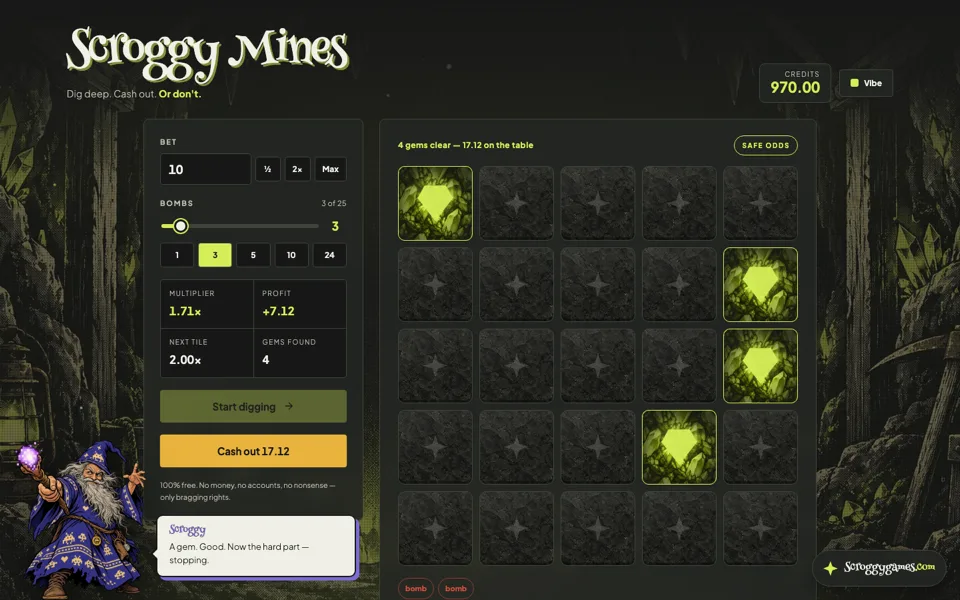
Task: Dig the tile in row 1, column 4
Action: coord(679,203)
